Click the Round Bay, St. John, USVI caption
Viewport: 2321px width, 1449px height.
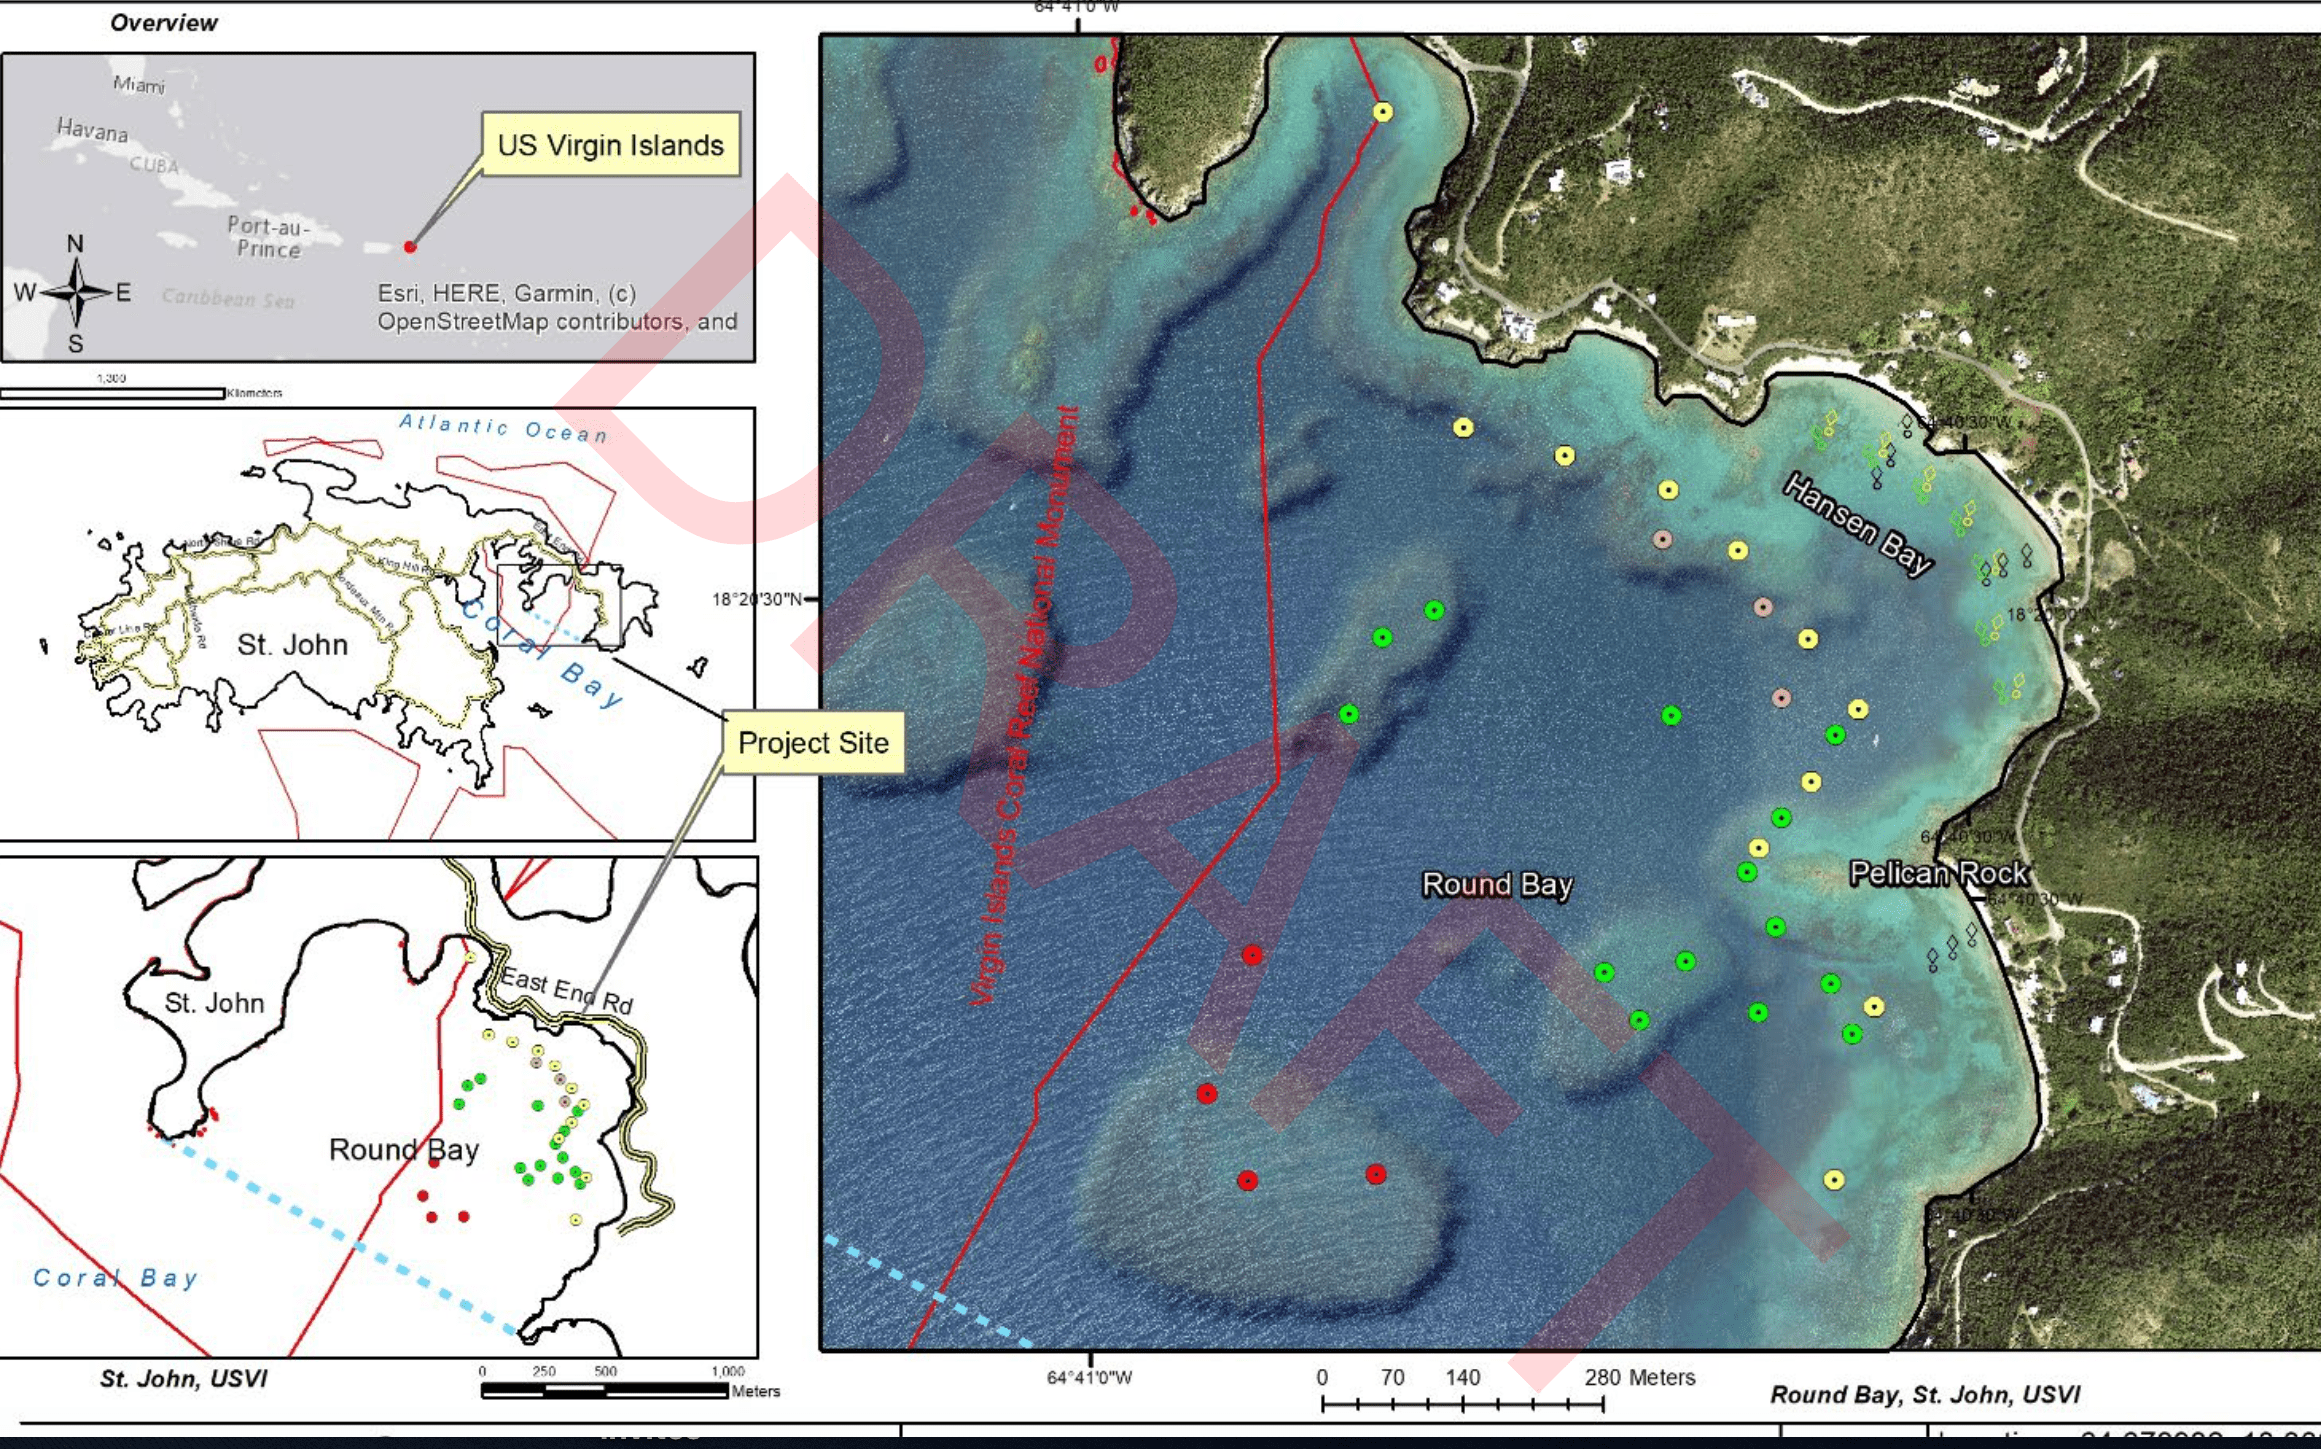click(1925, 1395)
